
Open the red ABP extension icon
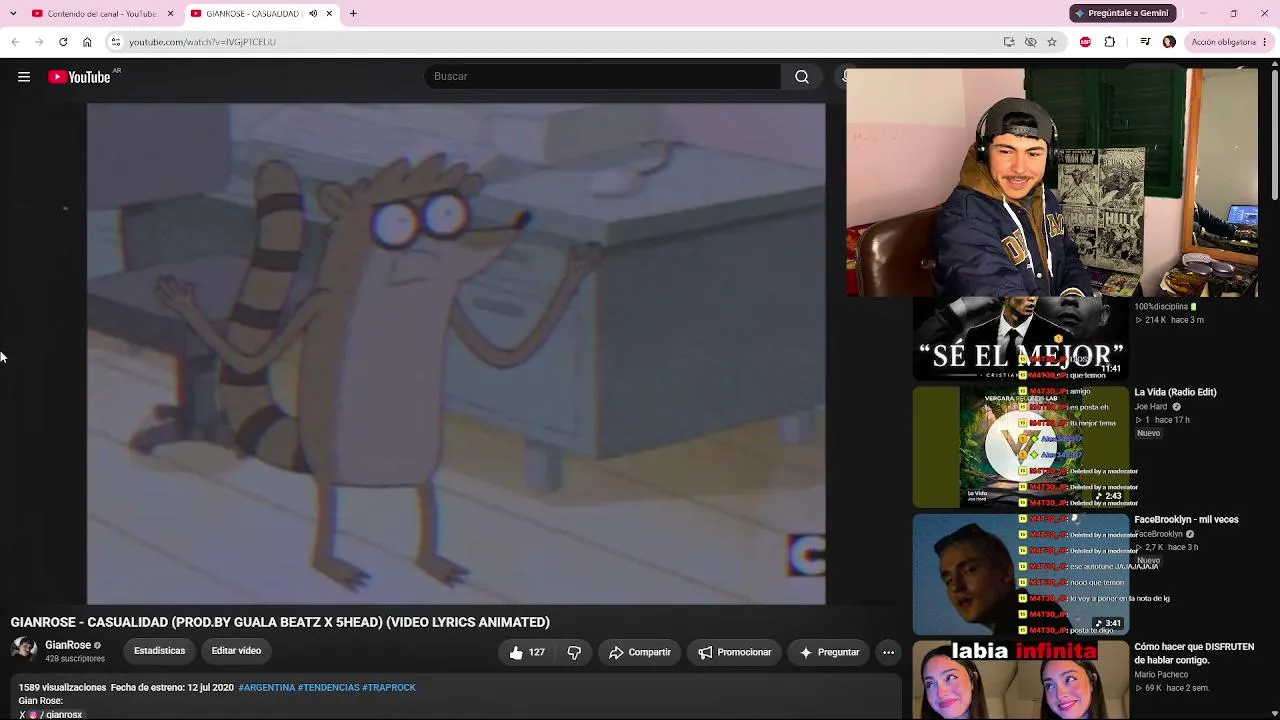1085,42
